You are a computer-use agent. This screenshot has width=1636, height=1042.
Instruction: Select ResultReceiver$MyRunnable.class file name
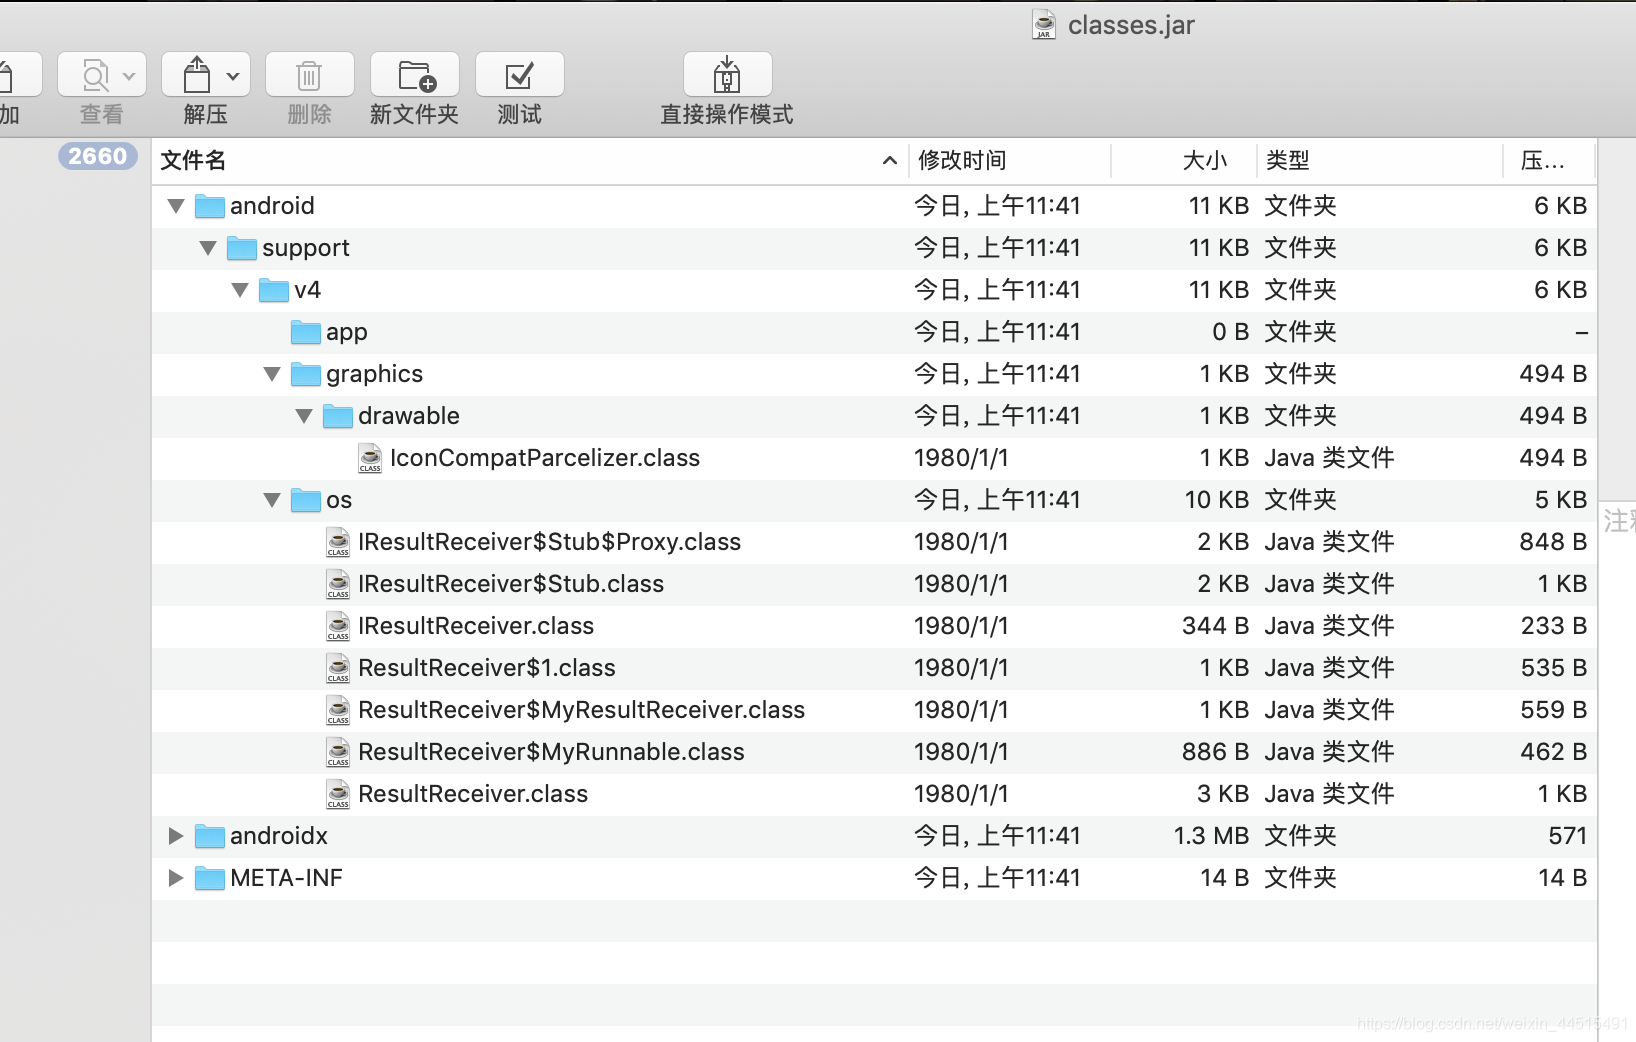(551, 752)
